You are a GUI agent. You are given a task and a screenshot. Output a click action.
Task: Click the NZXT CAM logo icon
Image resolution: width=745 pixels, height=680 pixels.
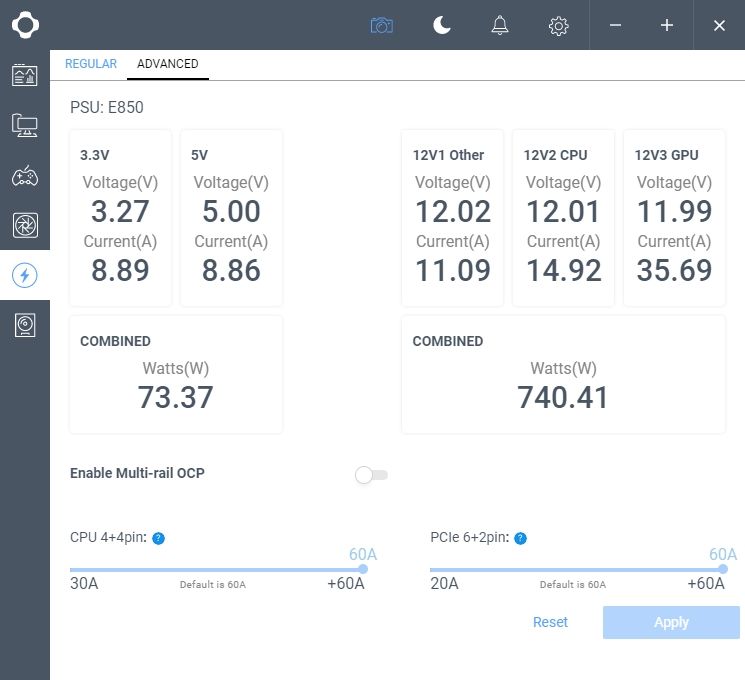click(x=25, y=25)
